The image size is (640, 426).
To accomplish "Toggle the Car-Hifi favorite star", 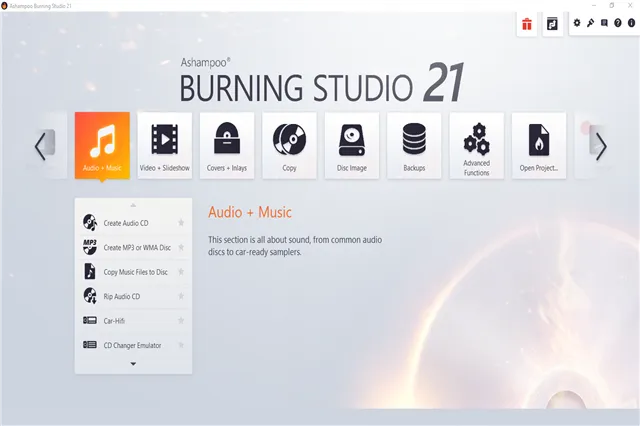I will point(181,321).
